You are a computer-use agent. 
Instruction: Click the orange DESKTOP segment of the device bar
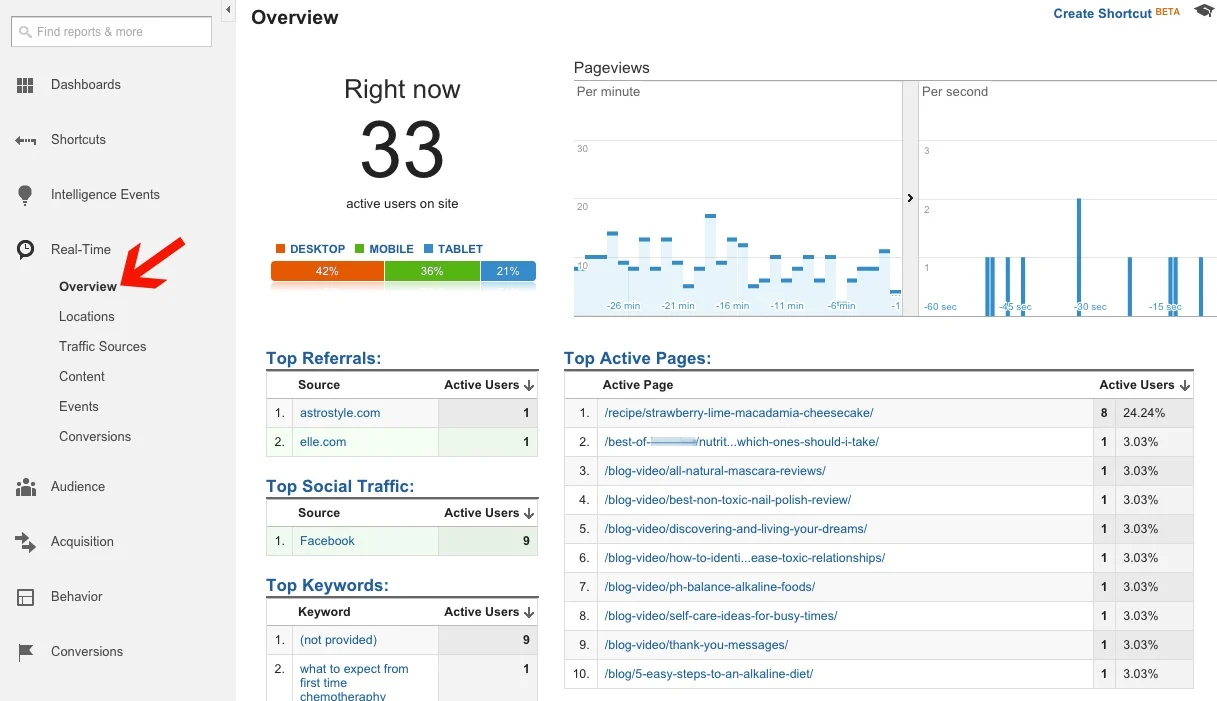point(327,271)
